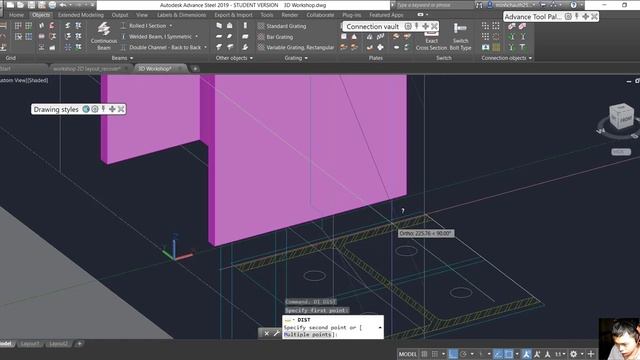The image size is (640, 360).
Task: Open command line customize wrench
Action: coord(276,333)
